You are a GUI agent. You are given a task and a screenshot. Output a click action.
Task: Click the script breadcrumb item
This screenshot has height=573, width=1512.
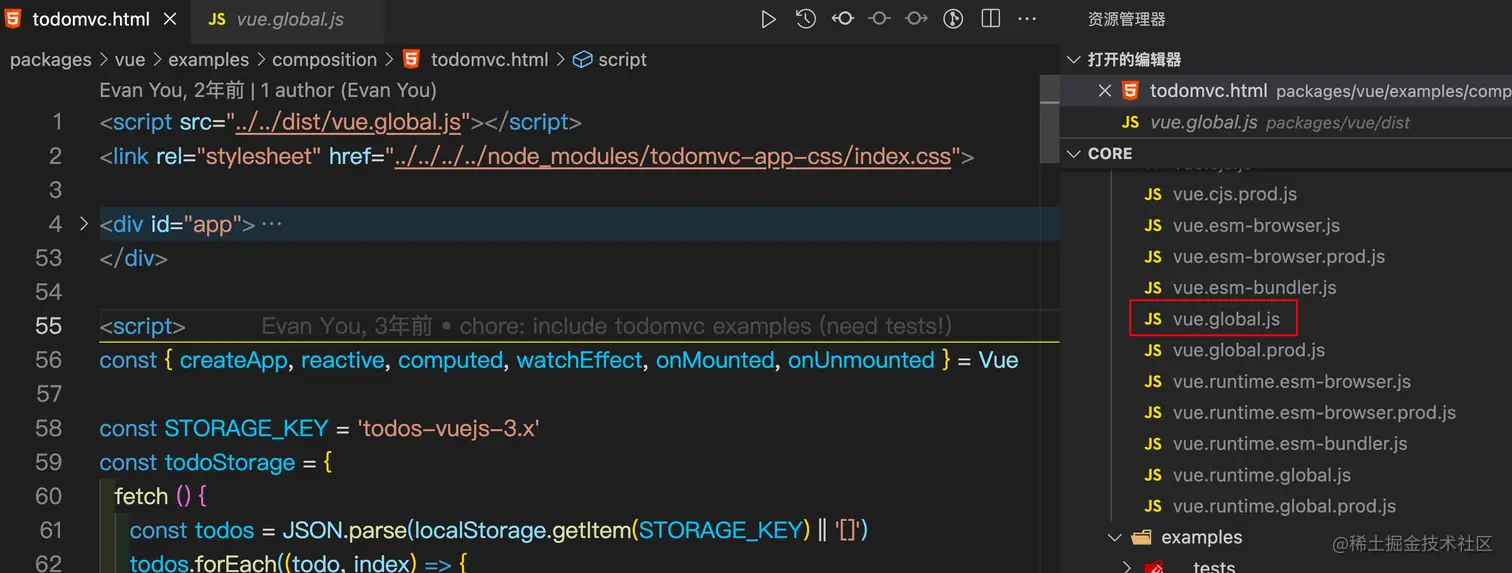622,60
